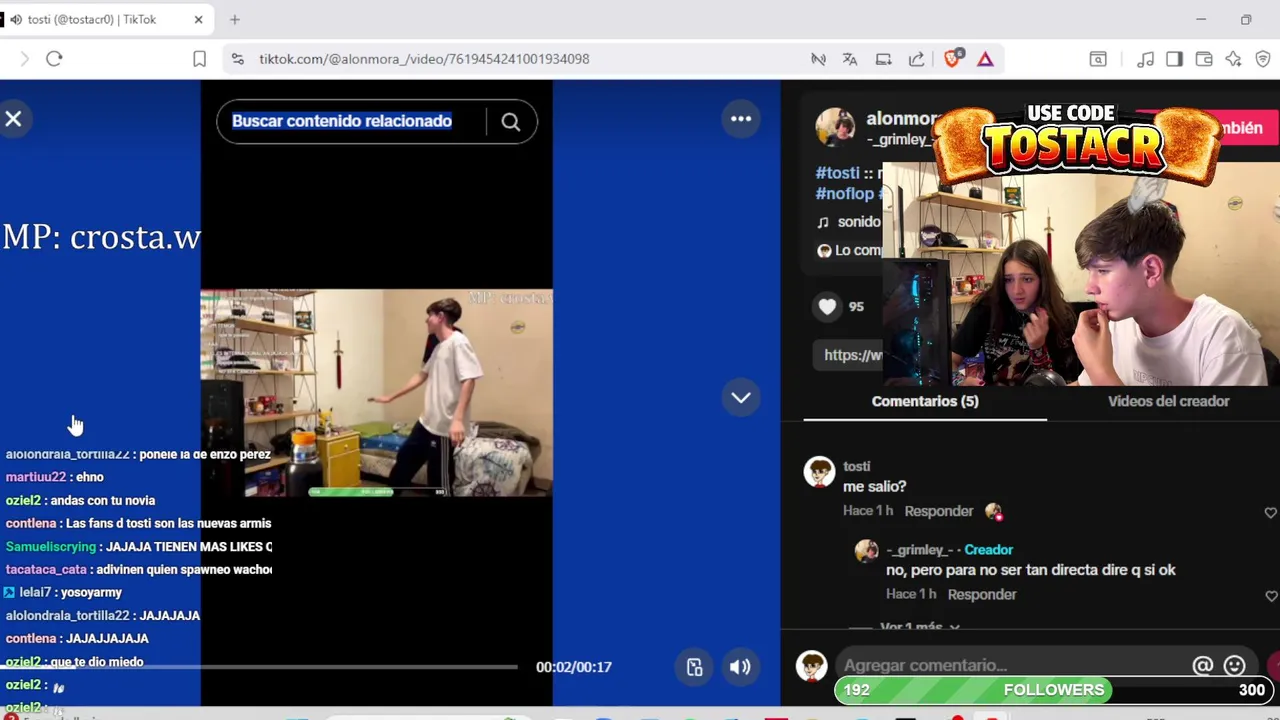Screen dimensions: 1280x720
Task: Click 'oziel2 : que te dio miedo' message
Action: click(75, 661)
